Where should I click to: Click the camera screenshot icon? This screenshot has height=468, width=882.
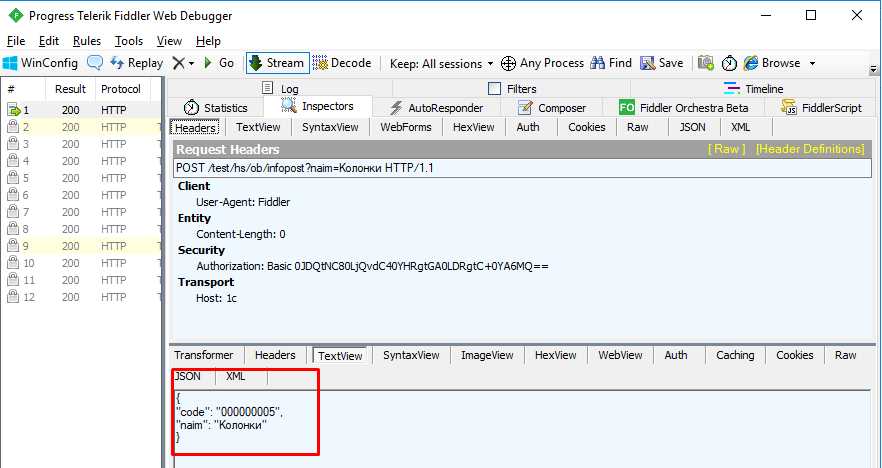click(706, 63)
